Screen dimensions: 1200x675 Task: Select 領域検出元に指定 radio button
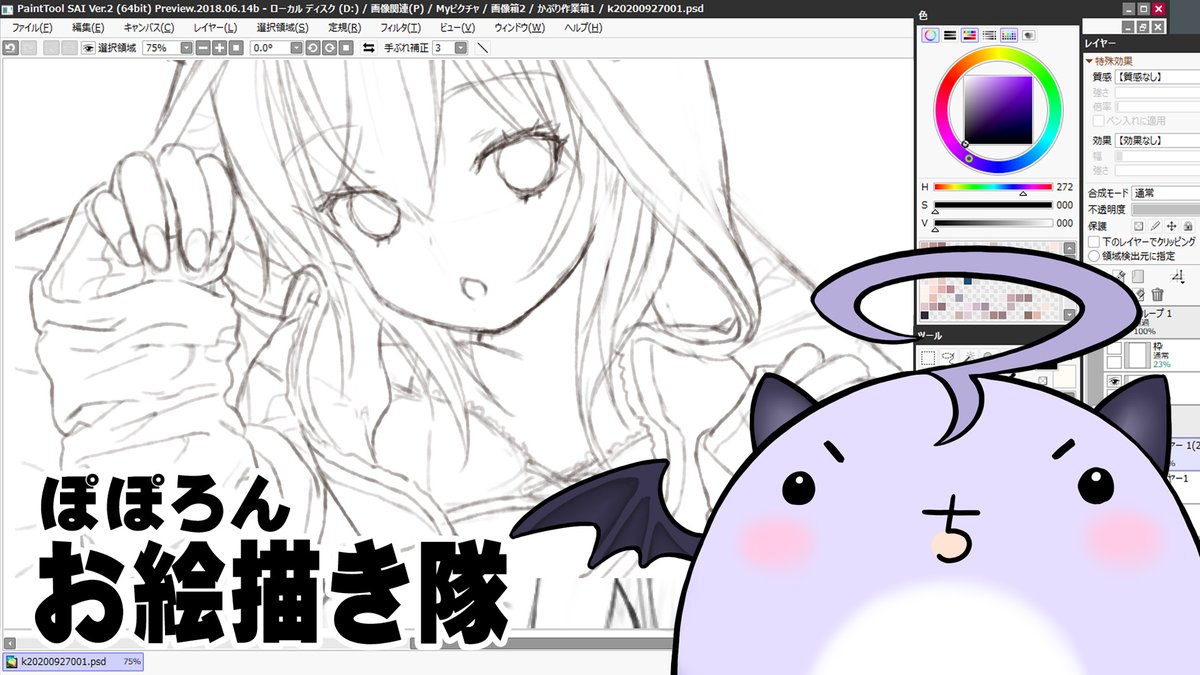tap(1094, 256)
